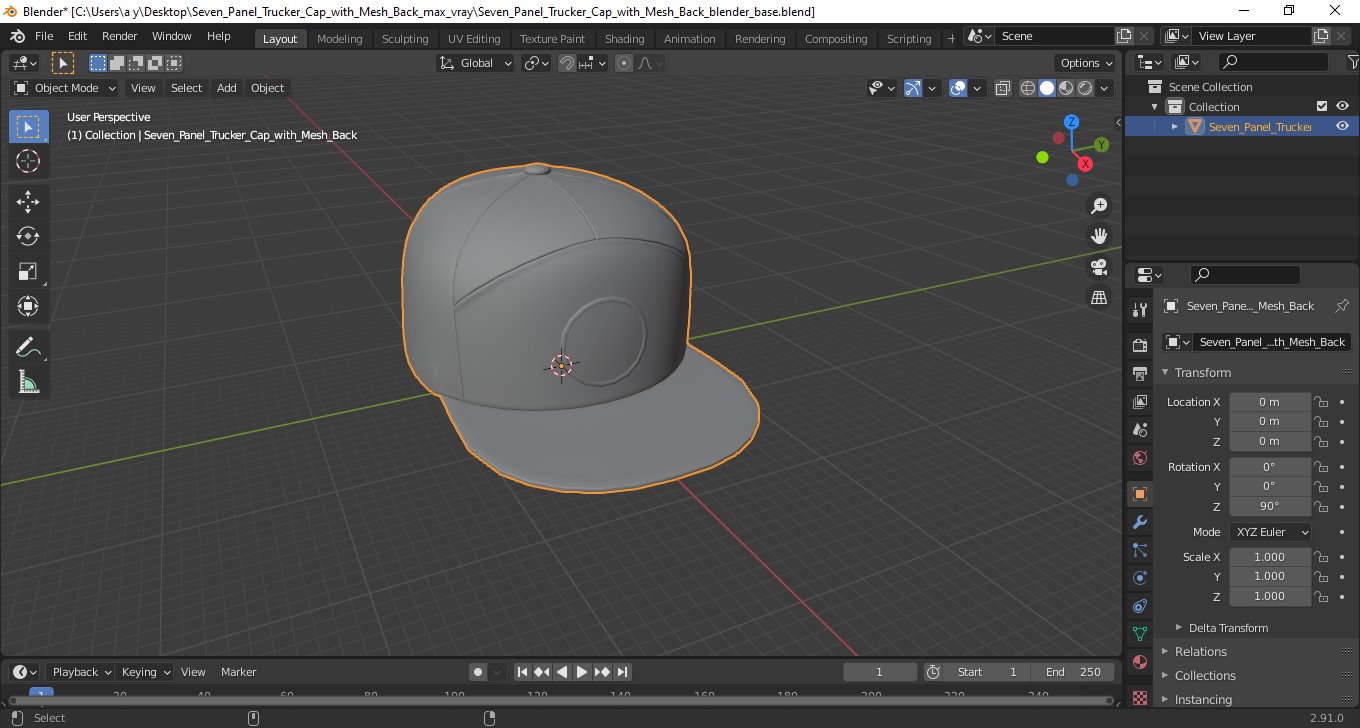Open the Tool properties tab

pos(1139,310)
